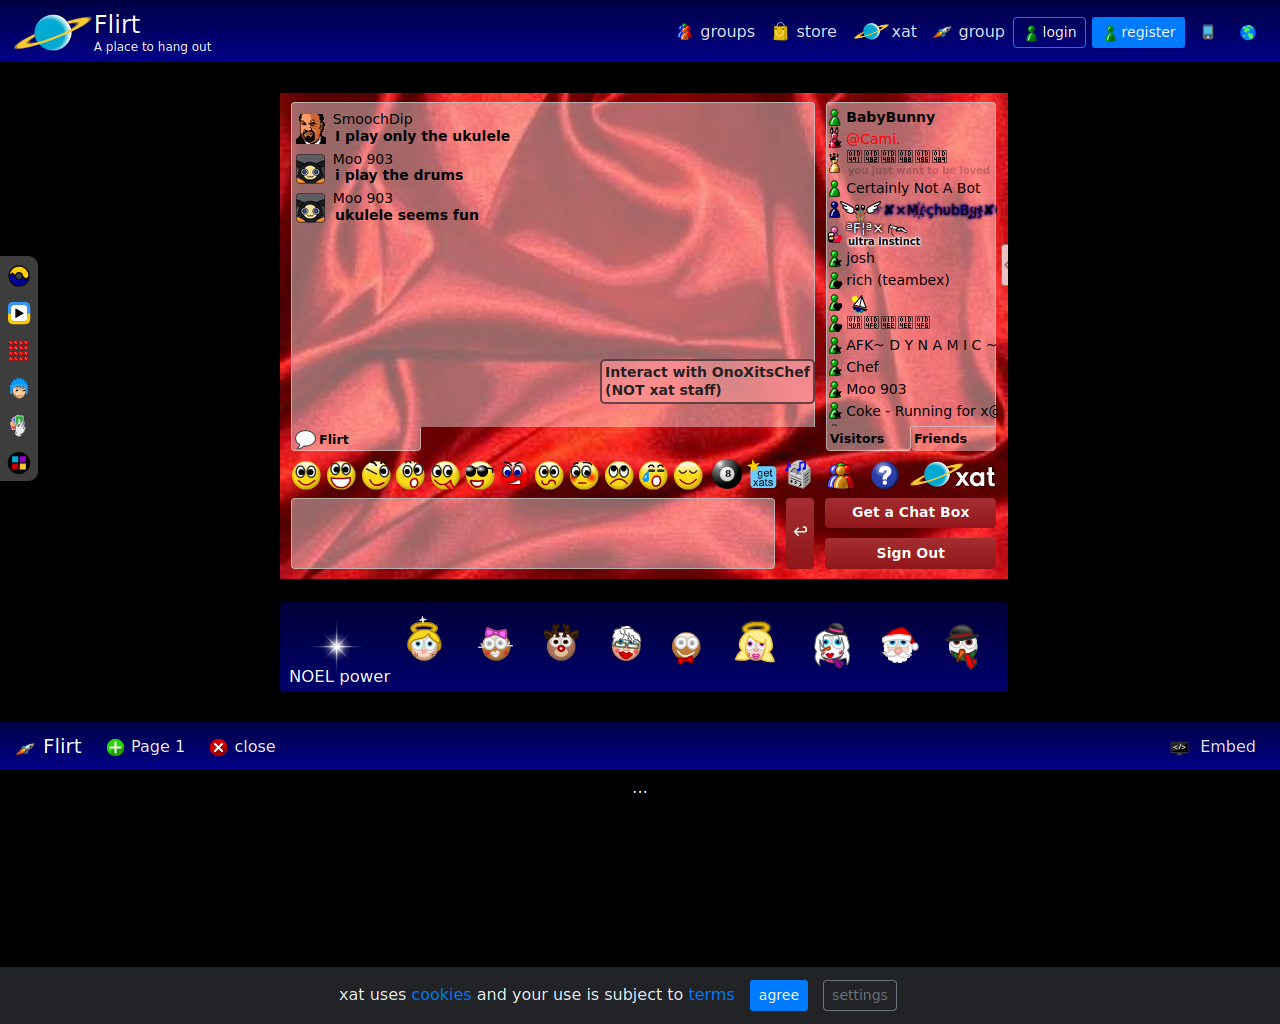Open the mobile device icon in header
1280x1024 pixels.
1208,32
